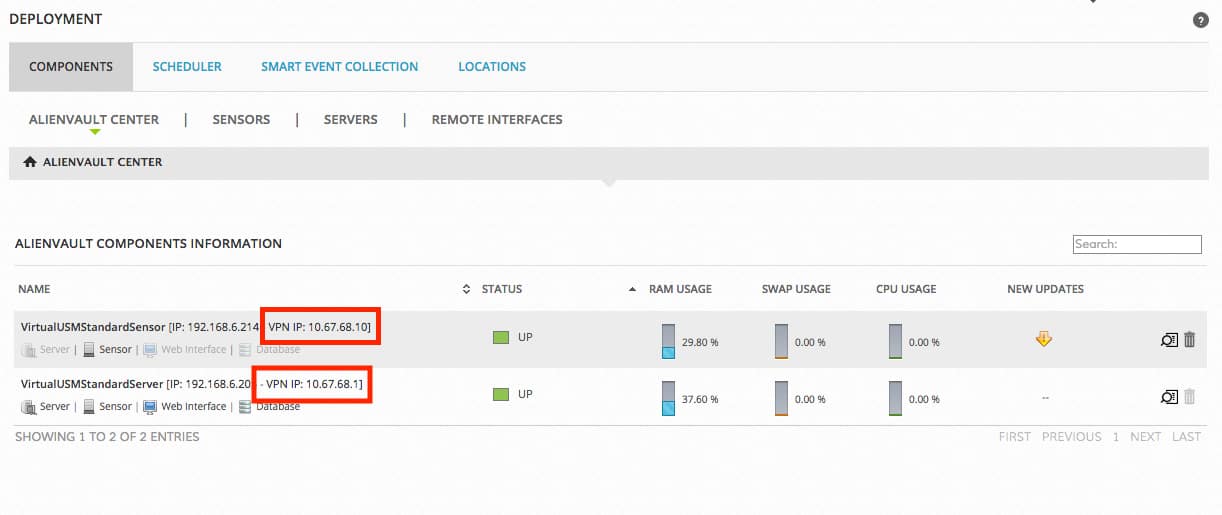The width and height of the screenshot is (1222, 515).
Task: Click the swap usage bar for VirtualUSMStandardServer
Action: point(782,398)
